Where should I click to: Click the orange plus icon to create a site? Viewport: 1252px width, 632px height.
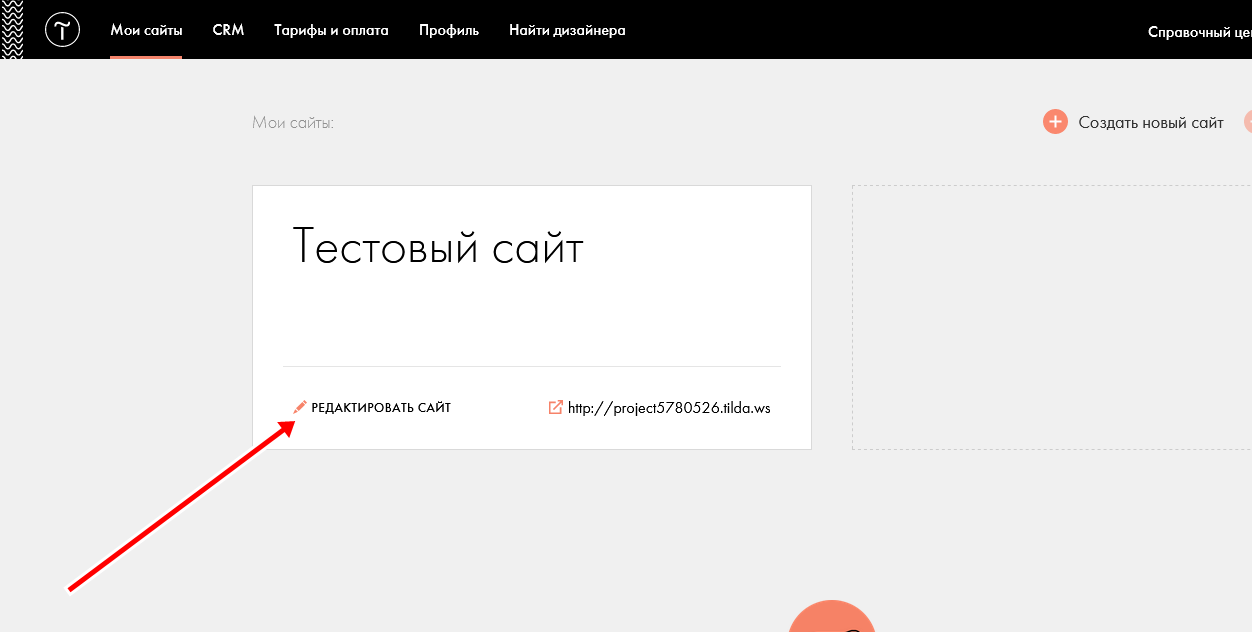coord(1055,122)
